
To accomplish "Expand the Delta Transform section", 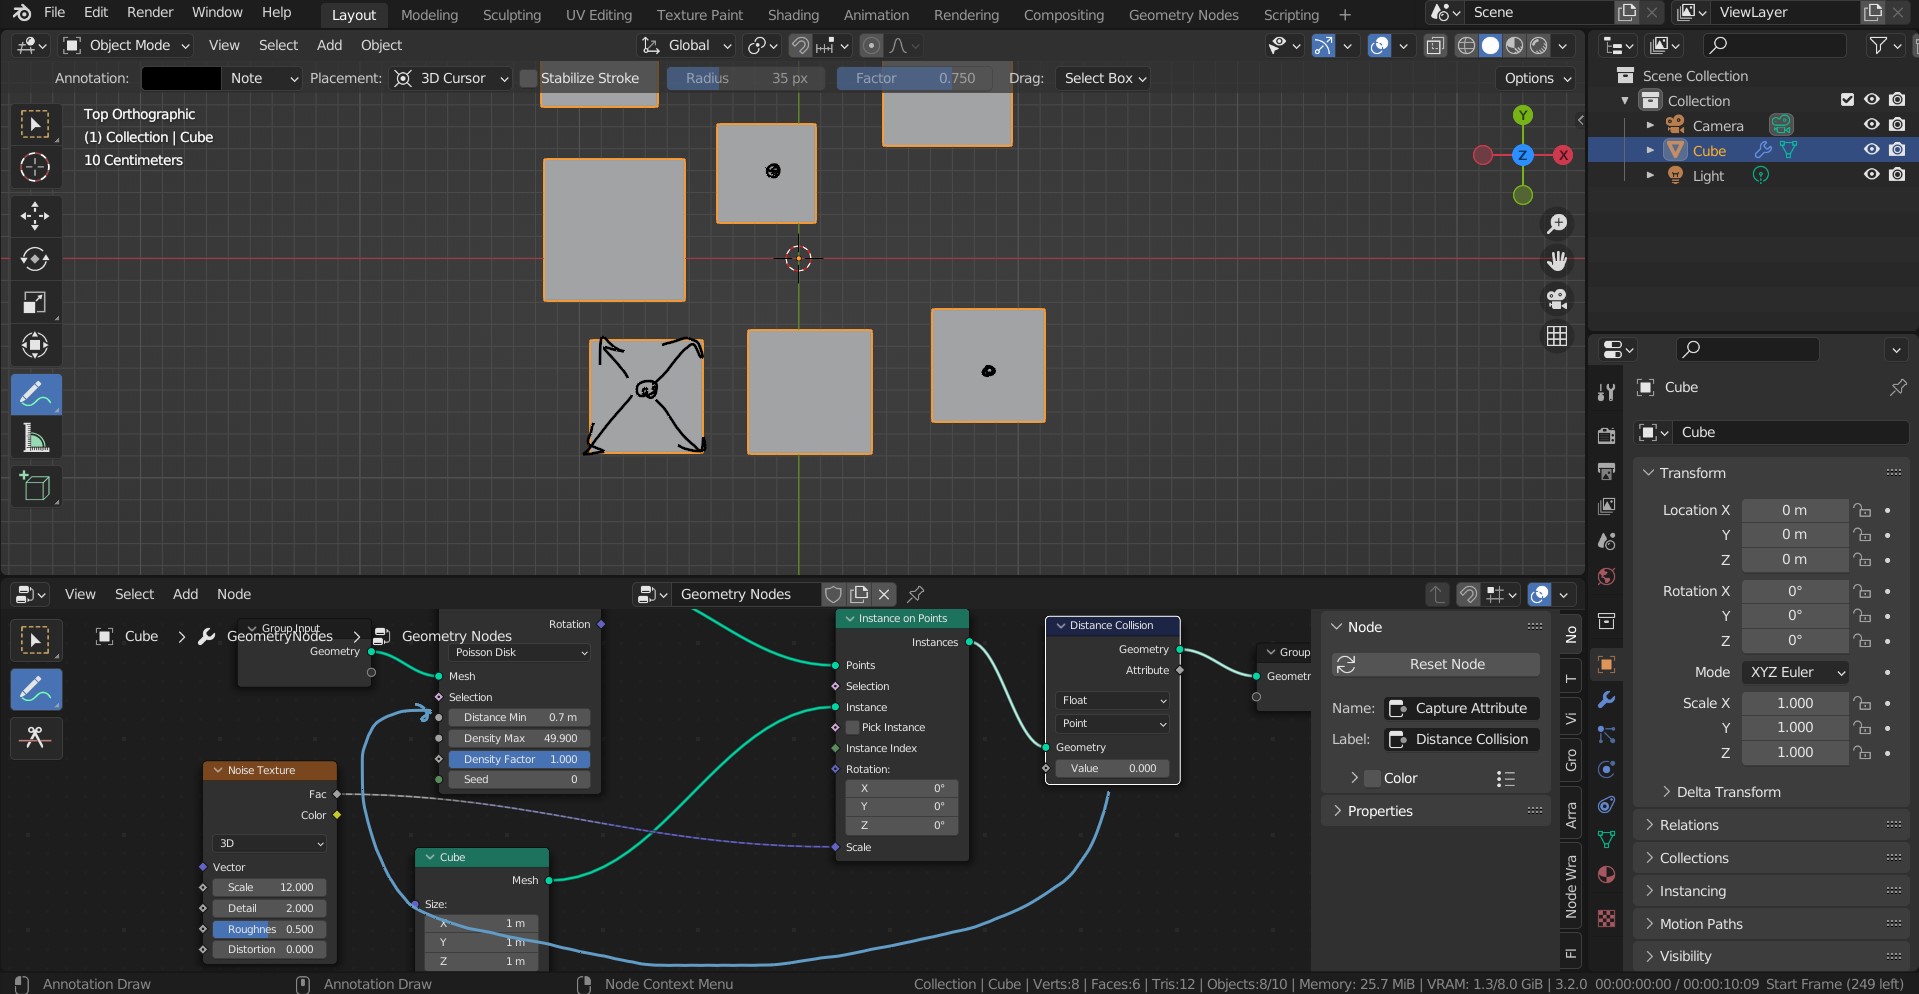I will point(1728,792).
